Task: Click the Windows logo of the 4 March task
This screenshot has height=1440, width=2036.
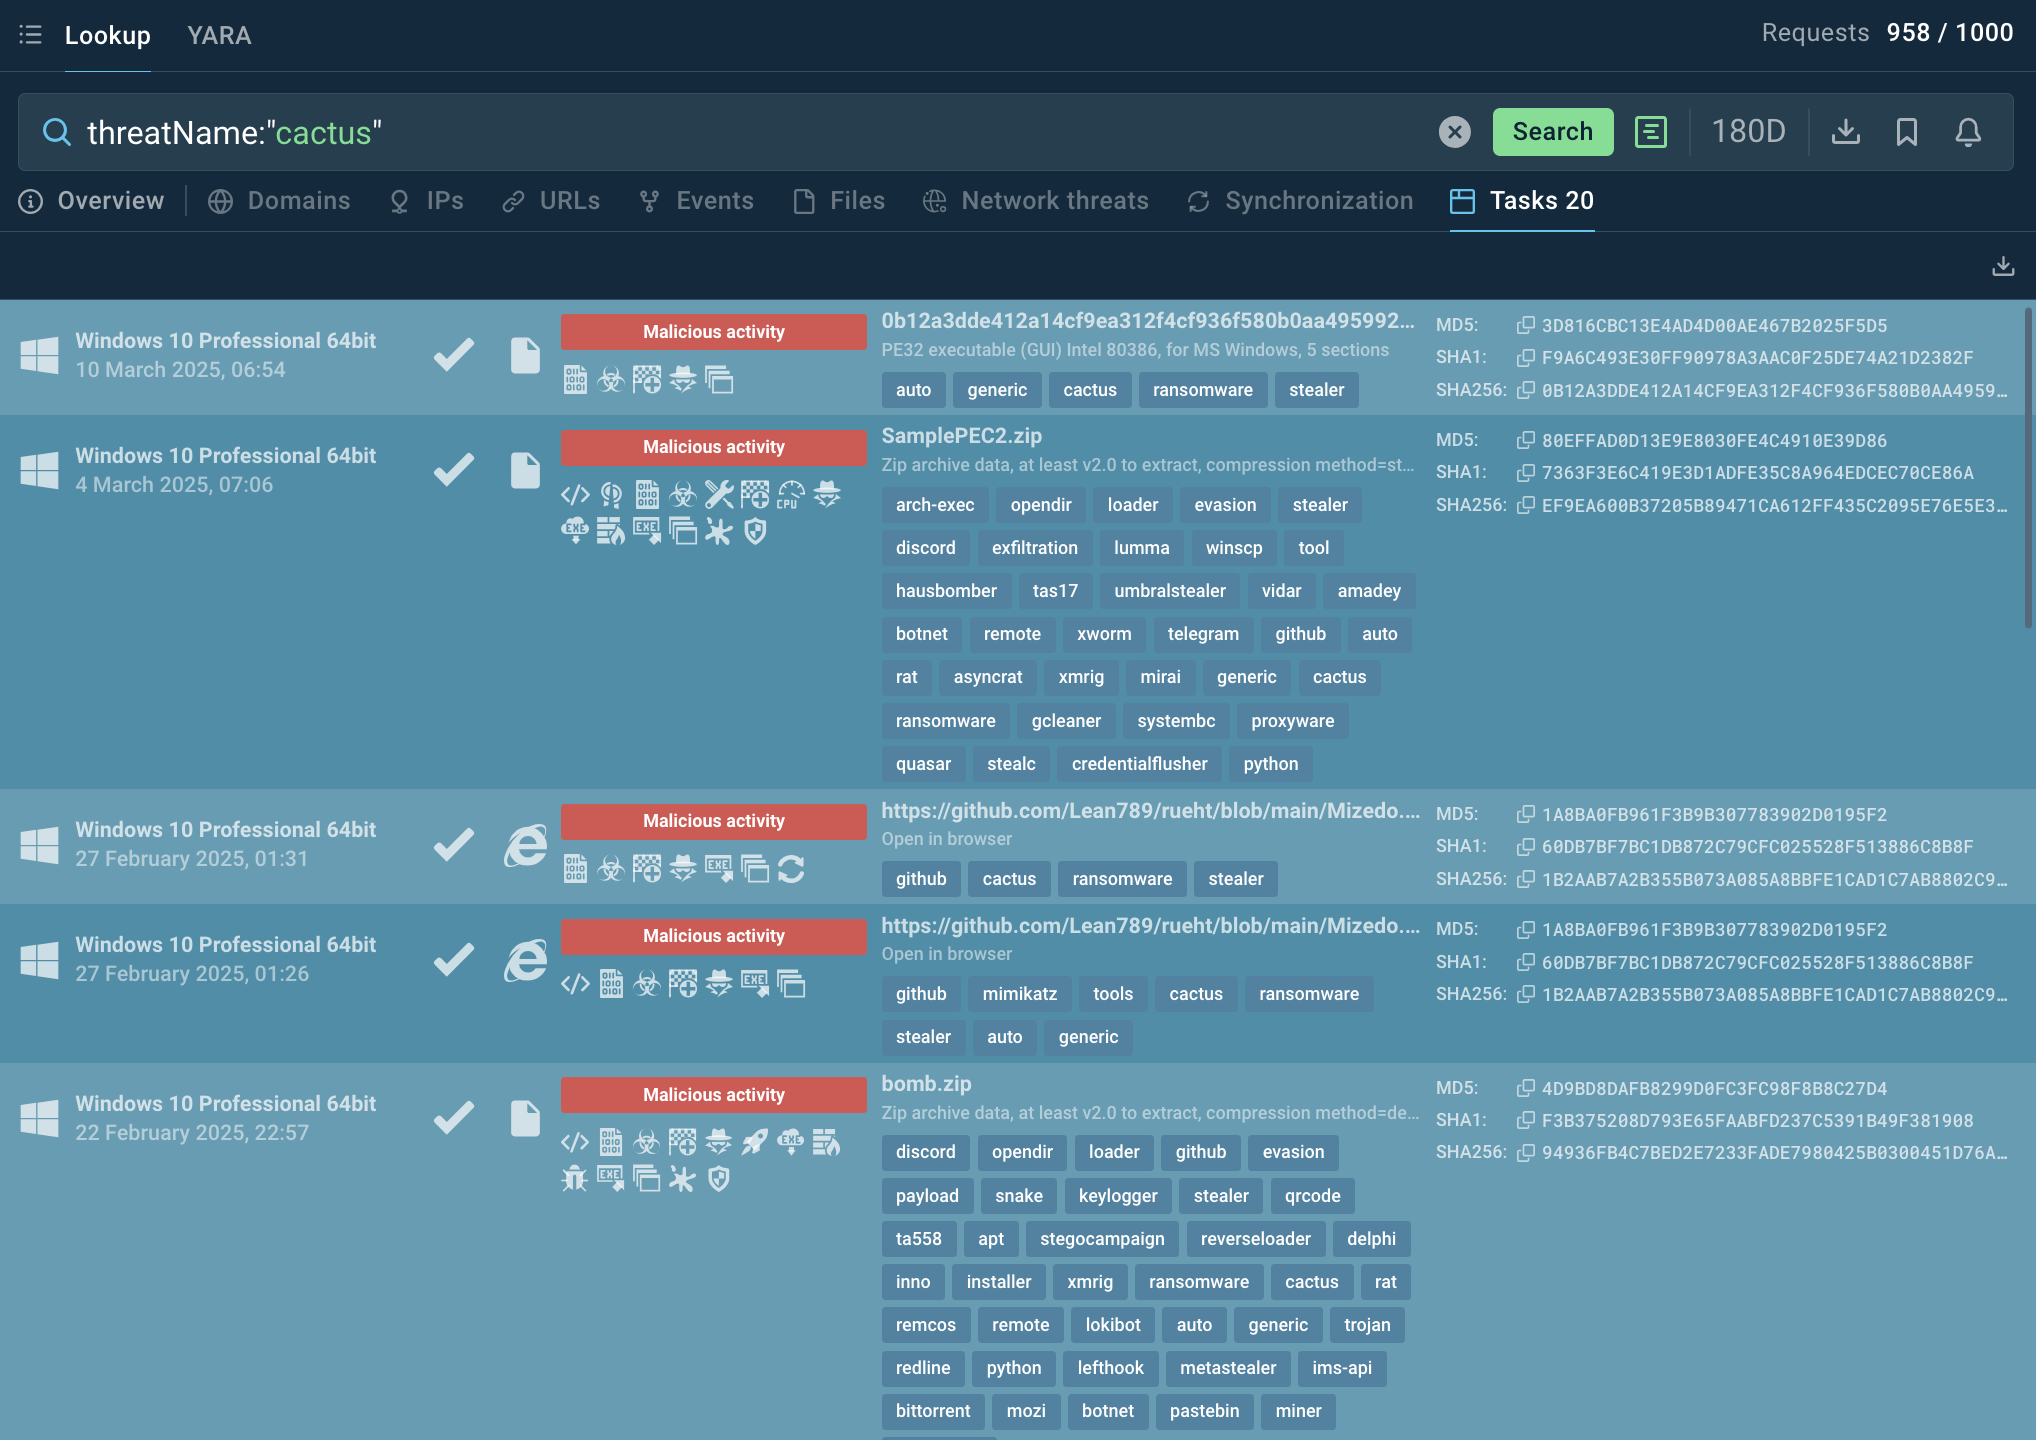Action: tap(40, 470)
